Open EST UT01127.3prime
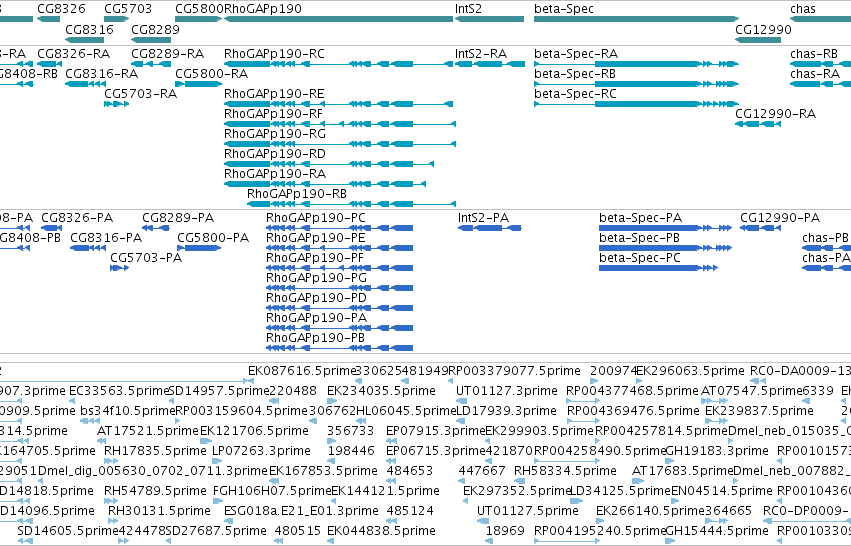Image resolution: width=851 pixels, height=546 pixels. tap(506, 391)
